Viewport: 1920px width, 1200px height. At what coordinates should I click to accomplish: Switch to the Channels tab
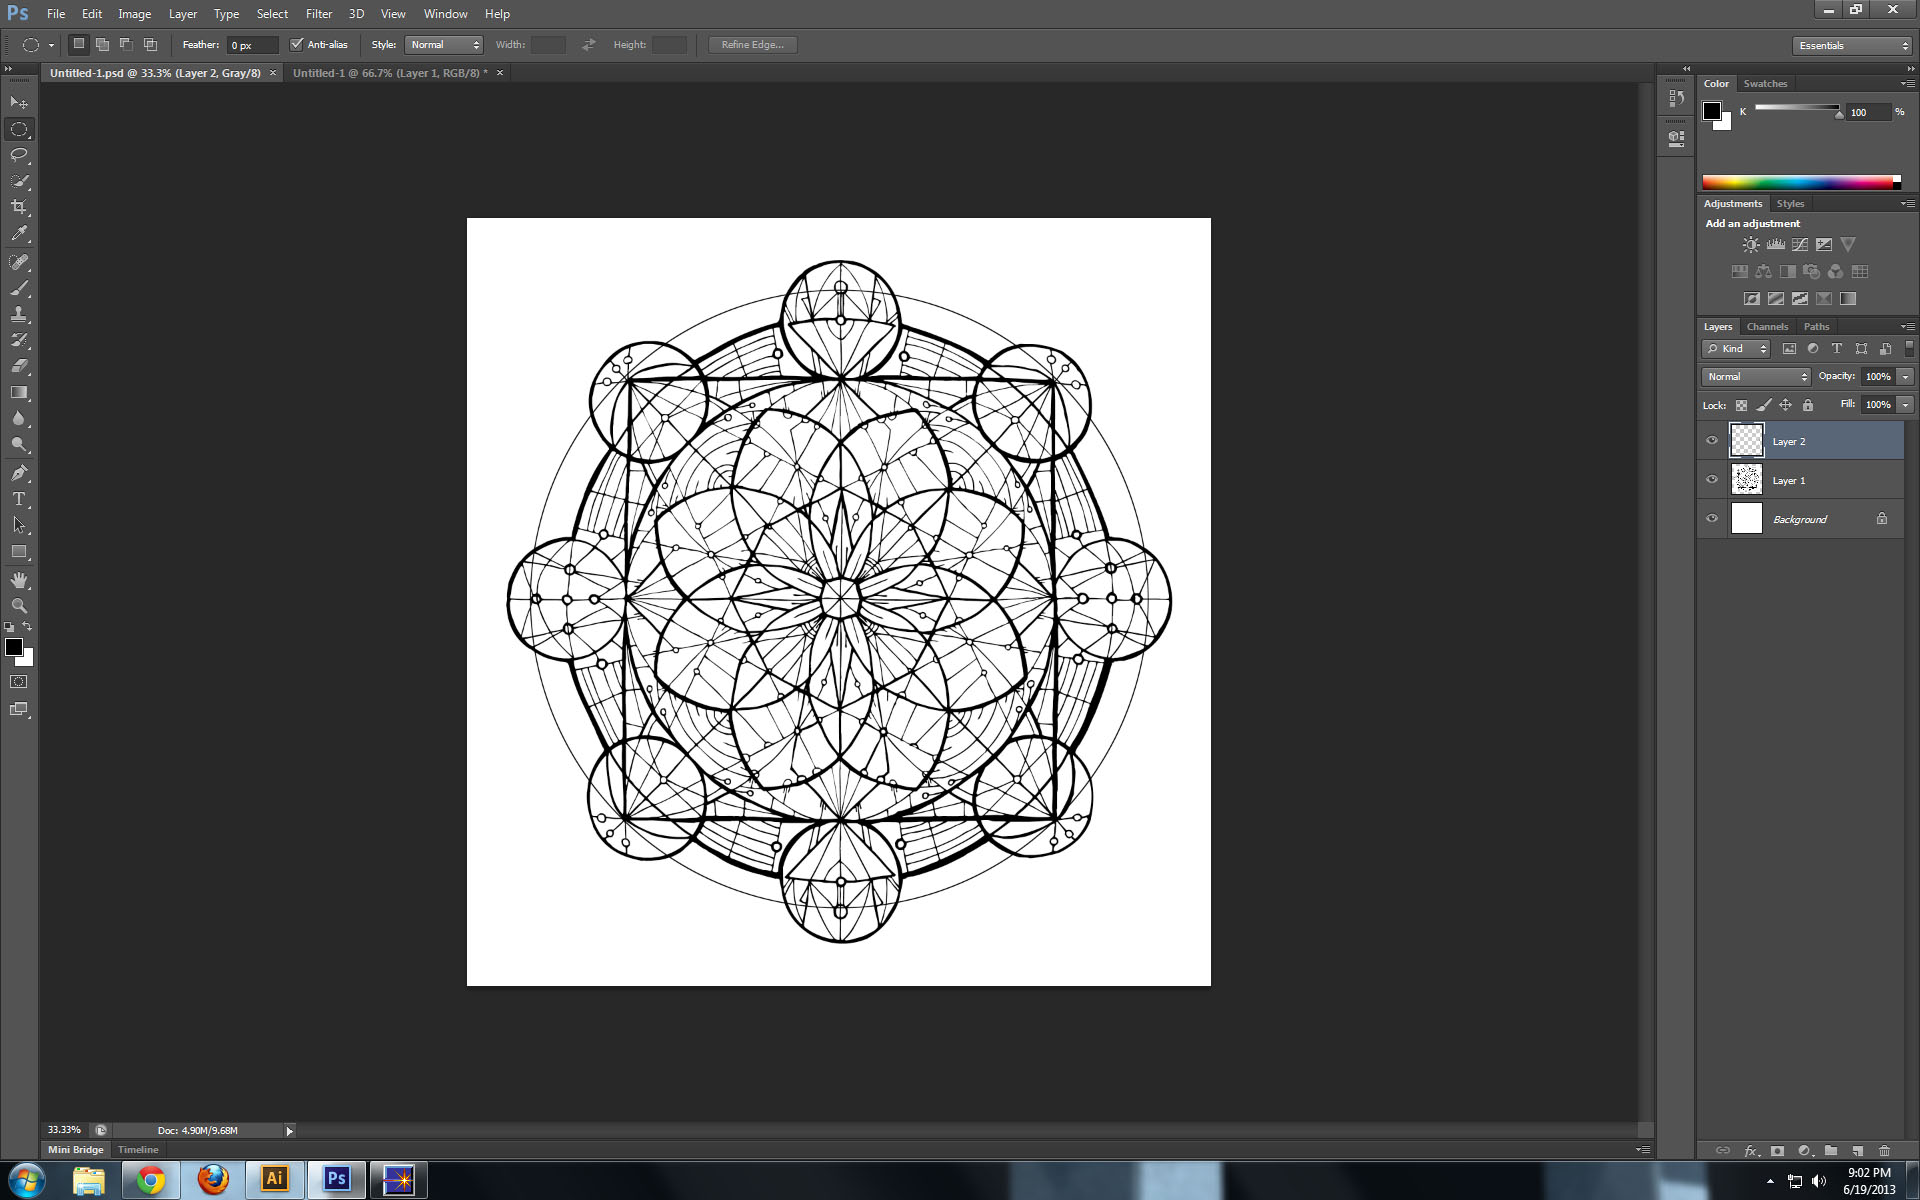[x=1767, y=326]
